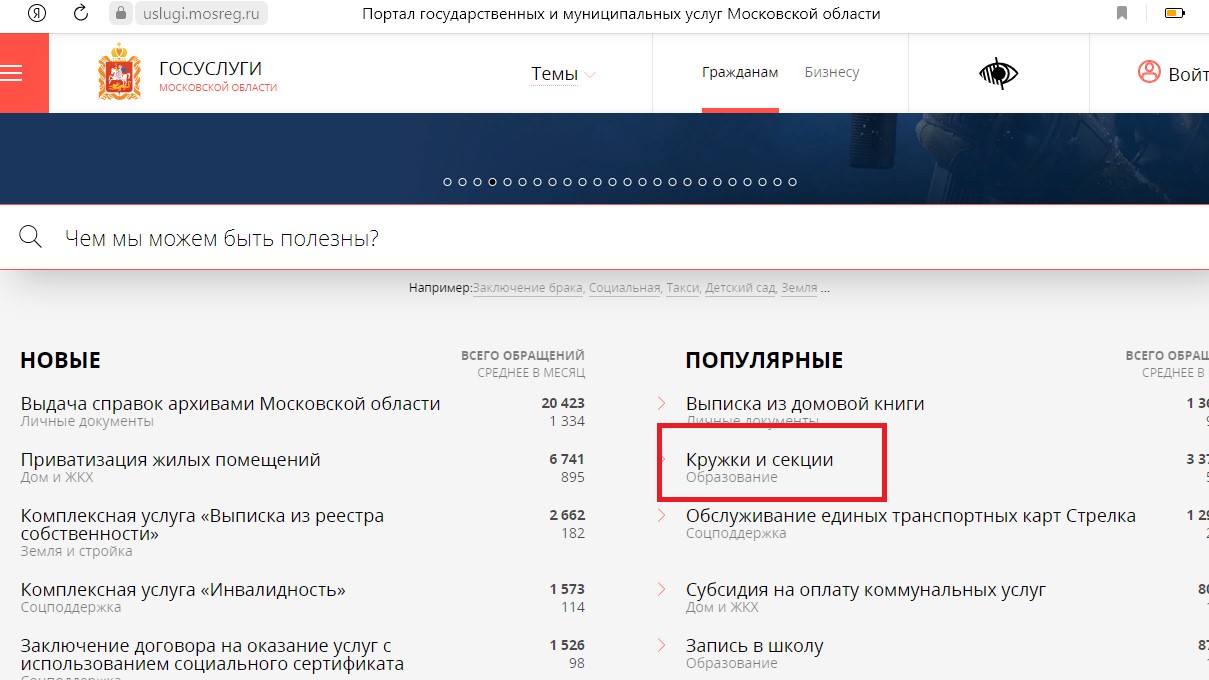The height and width of the screenshot is (680, 1209).
Task: Toggle the visually impaired eye mode
Action: [997, 73]
